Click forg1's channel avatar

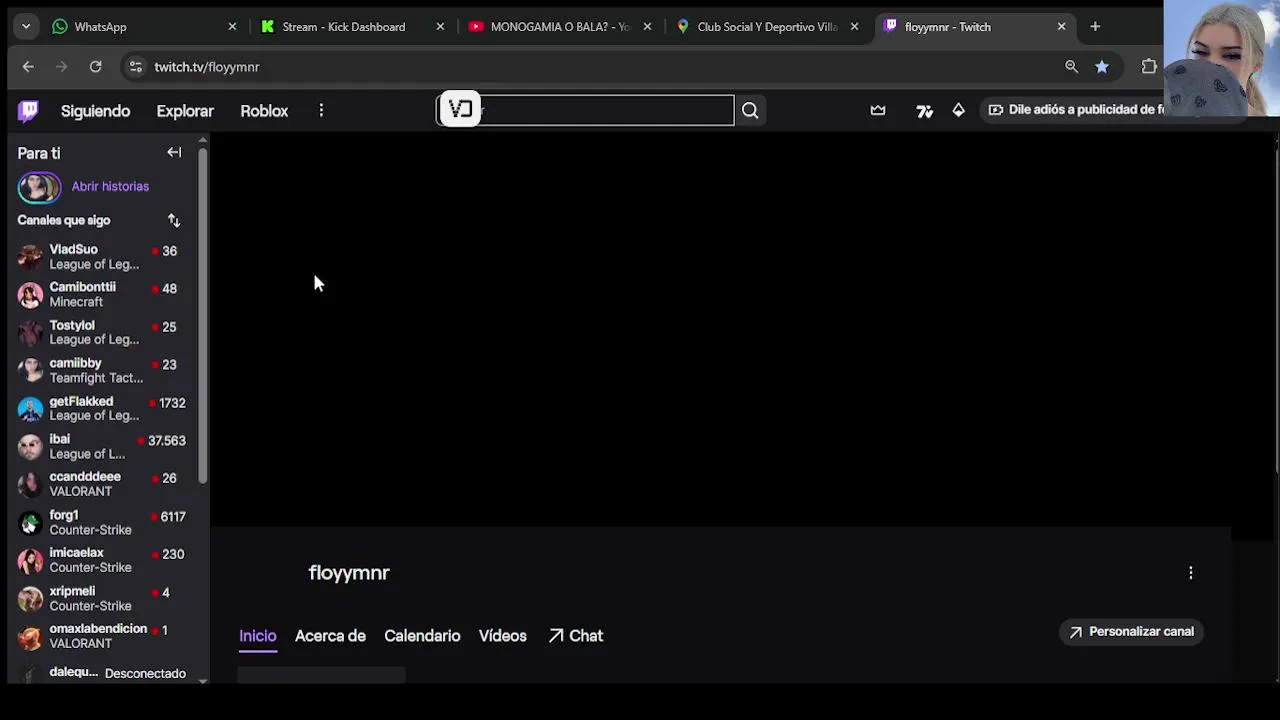(30, 522)
